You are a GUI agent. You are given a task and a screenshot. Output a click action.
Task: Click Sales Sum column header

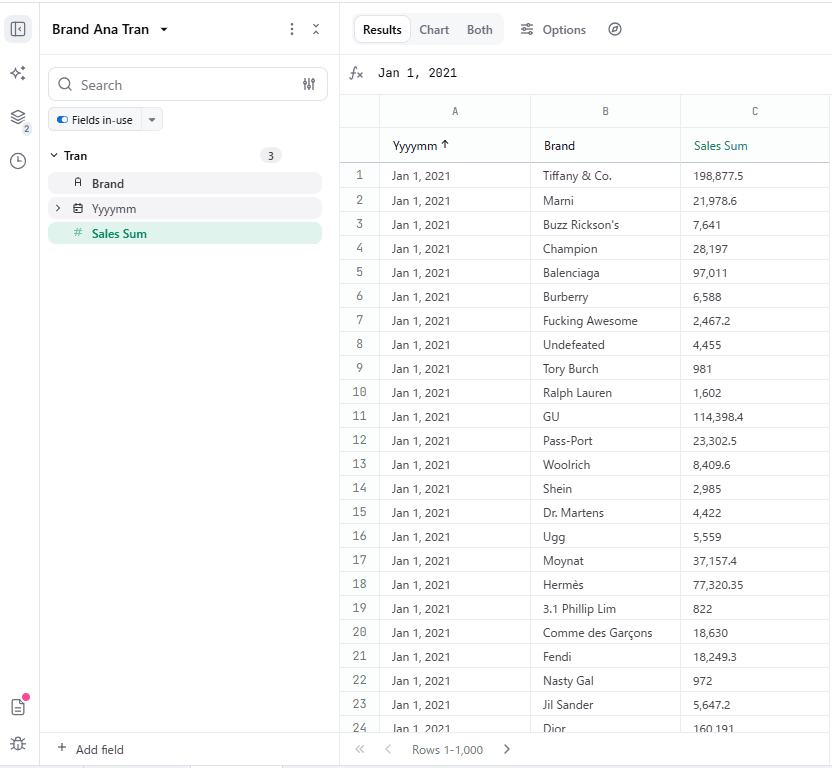pyautogui.click(x=755, y=145)
